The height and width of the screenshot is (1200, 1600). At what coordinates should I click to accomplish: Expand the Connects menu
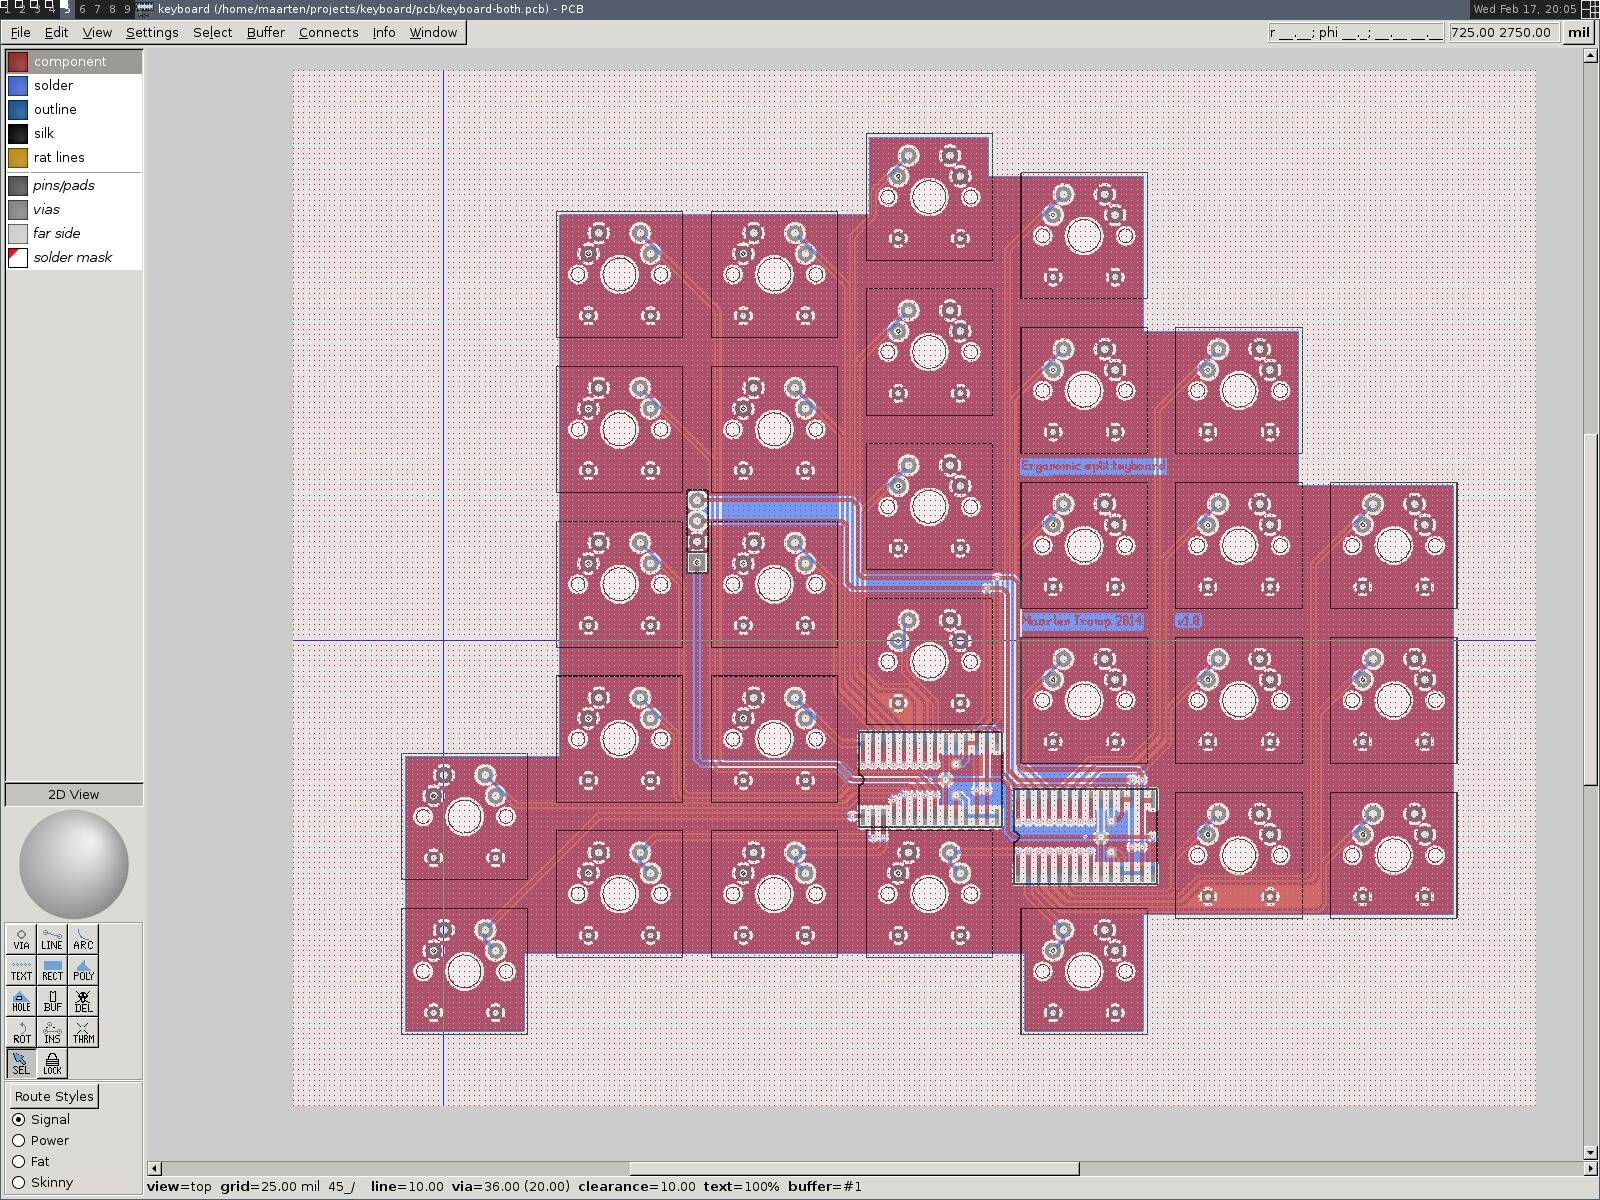coord(328,32)
